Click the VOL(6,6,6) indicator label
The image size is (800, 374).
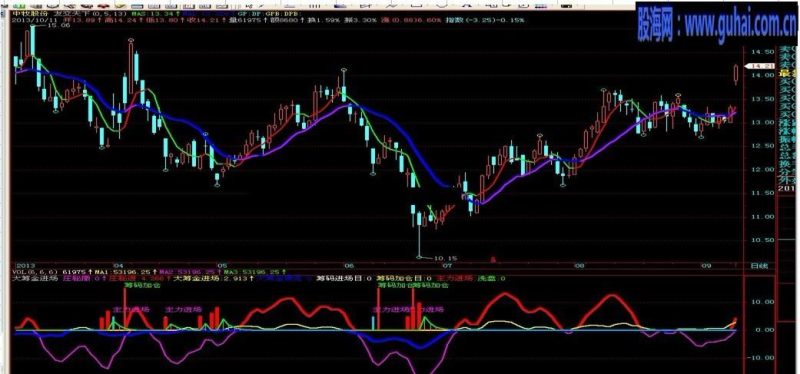[35, 272]
